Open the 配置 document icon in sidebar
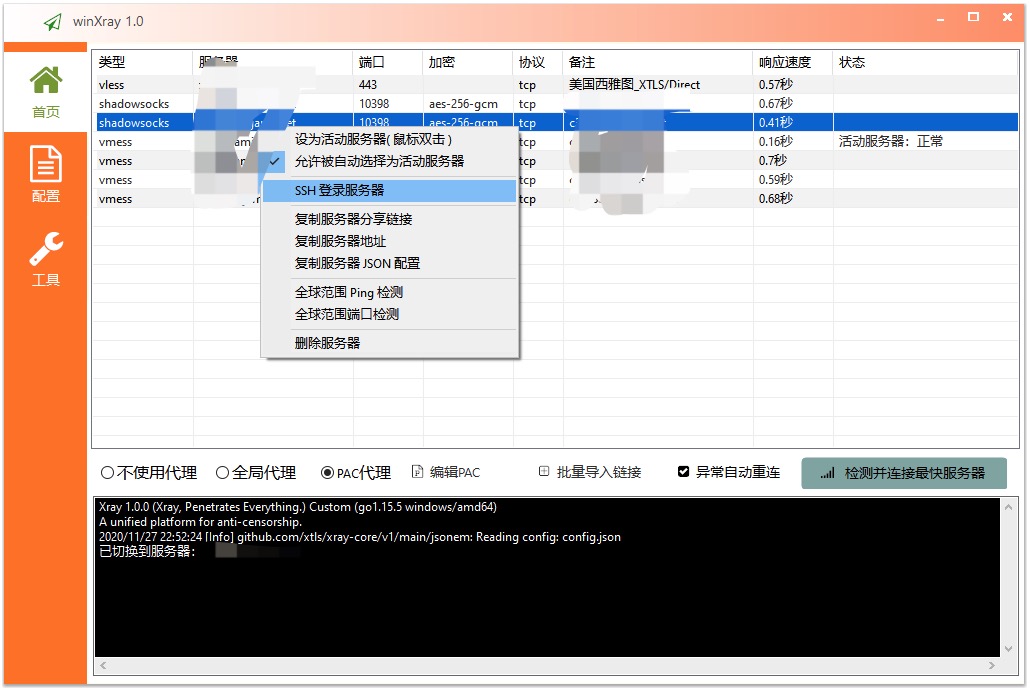This screenshot has width=1030, height=690. 45,164
